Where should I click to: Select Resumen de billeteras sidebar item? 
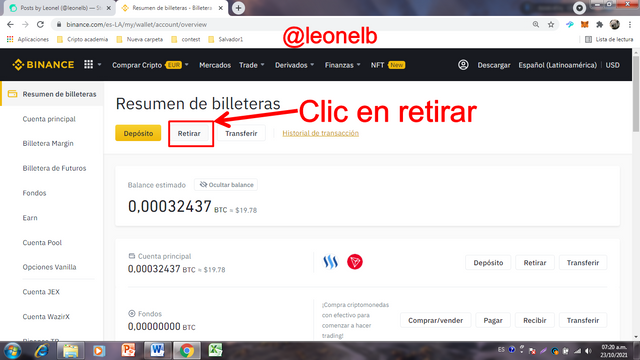[x=52, y=94]
